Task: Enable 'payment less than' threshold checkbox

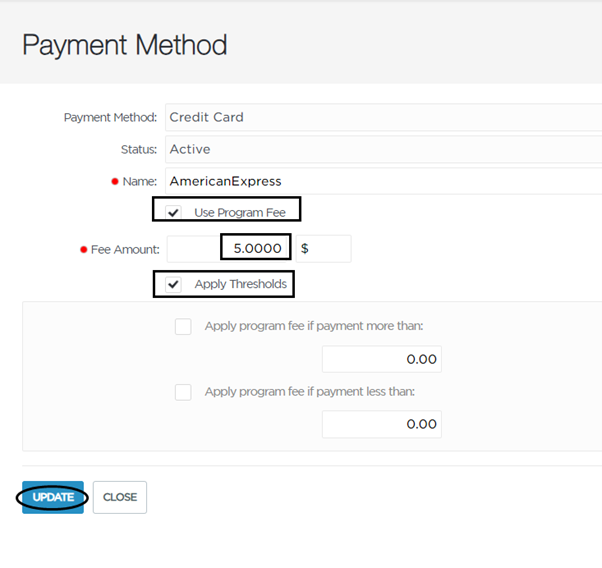Action: click(183, 392)
